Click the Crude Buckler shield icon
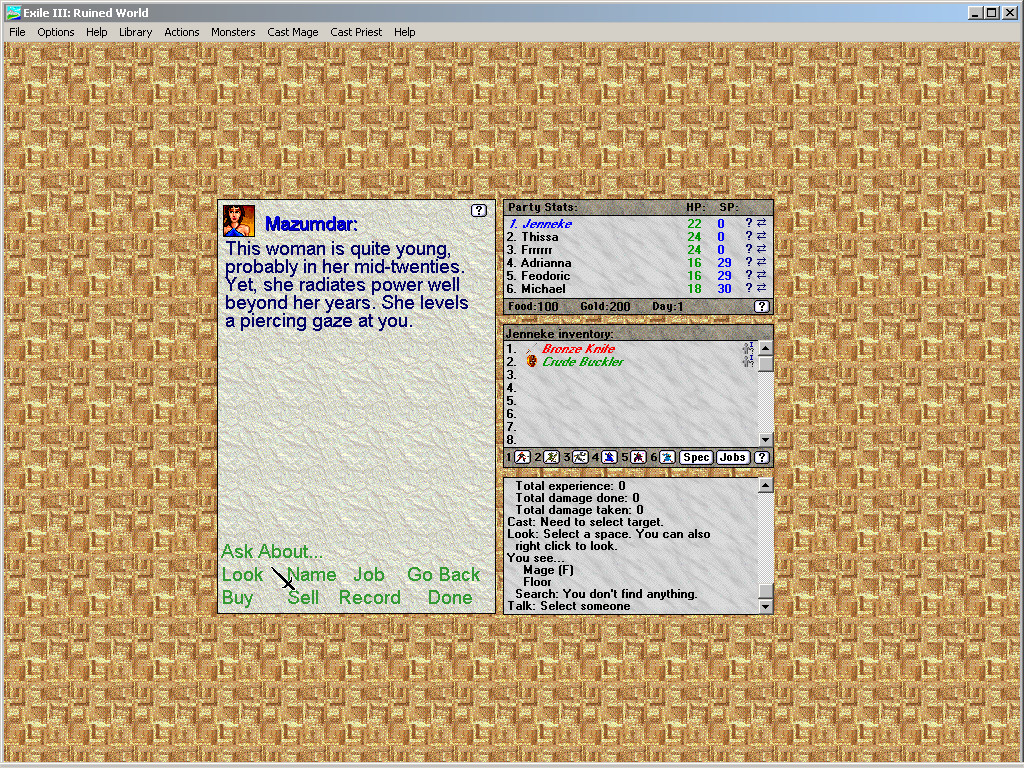This screenshot has width=1024, height=768. 531,361
